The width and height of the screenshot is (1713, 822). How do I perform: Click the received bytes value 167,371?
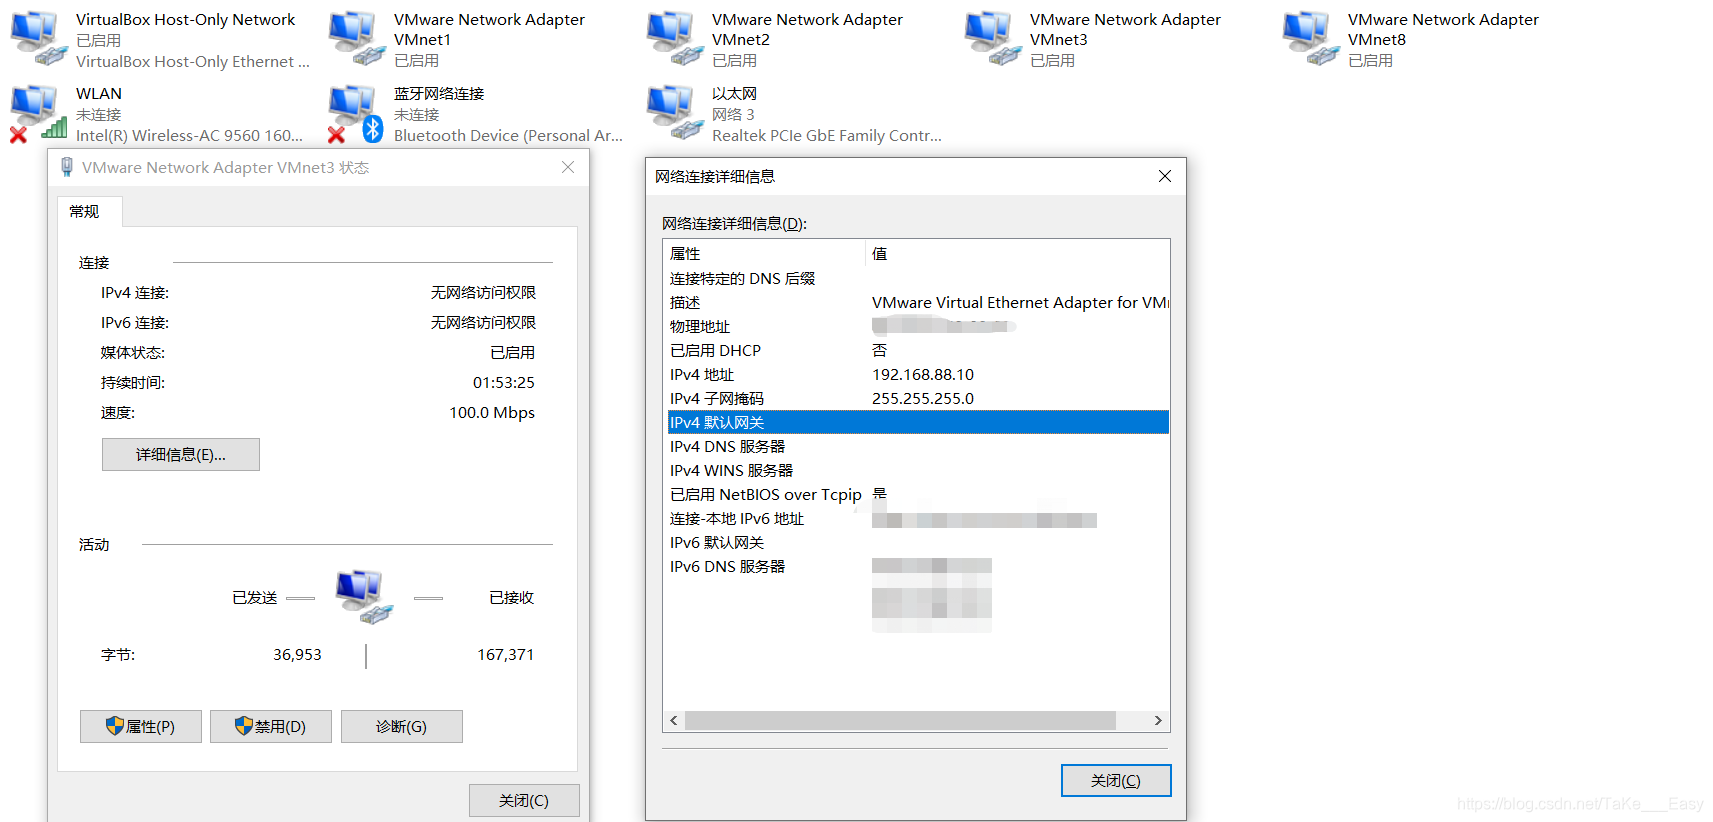(x=505, y=654)
